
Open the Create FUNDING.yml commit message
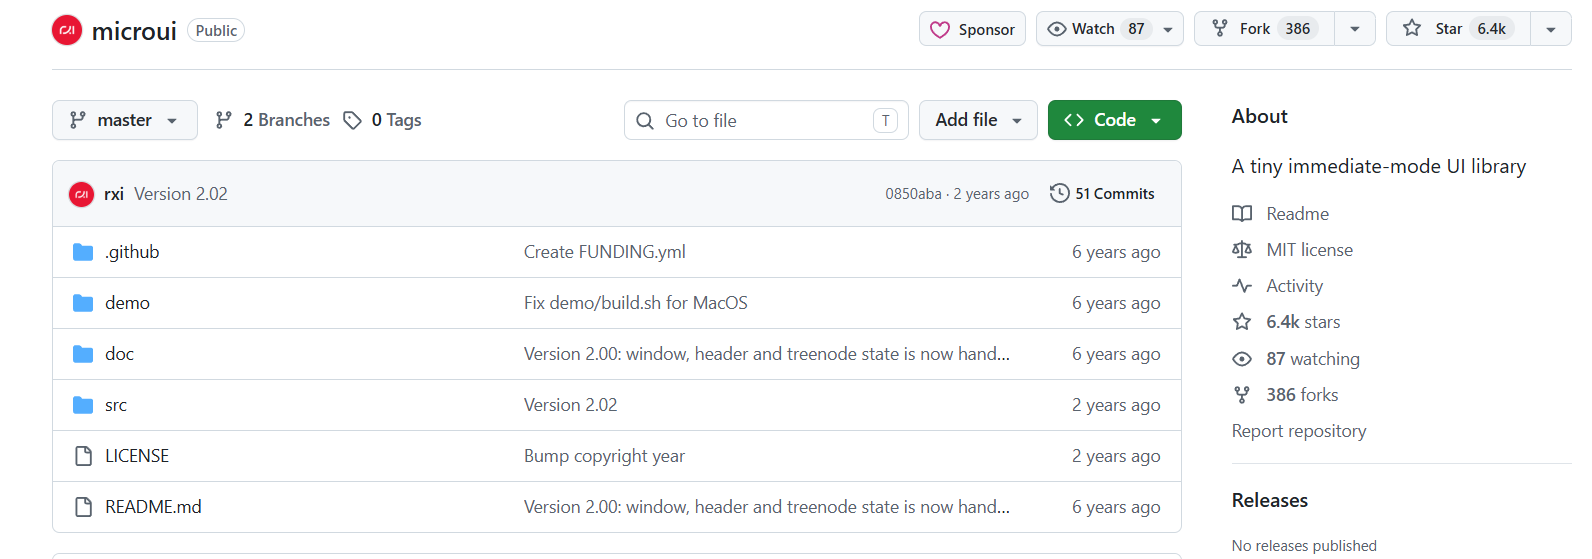(605, 252)
